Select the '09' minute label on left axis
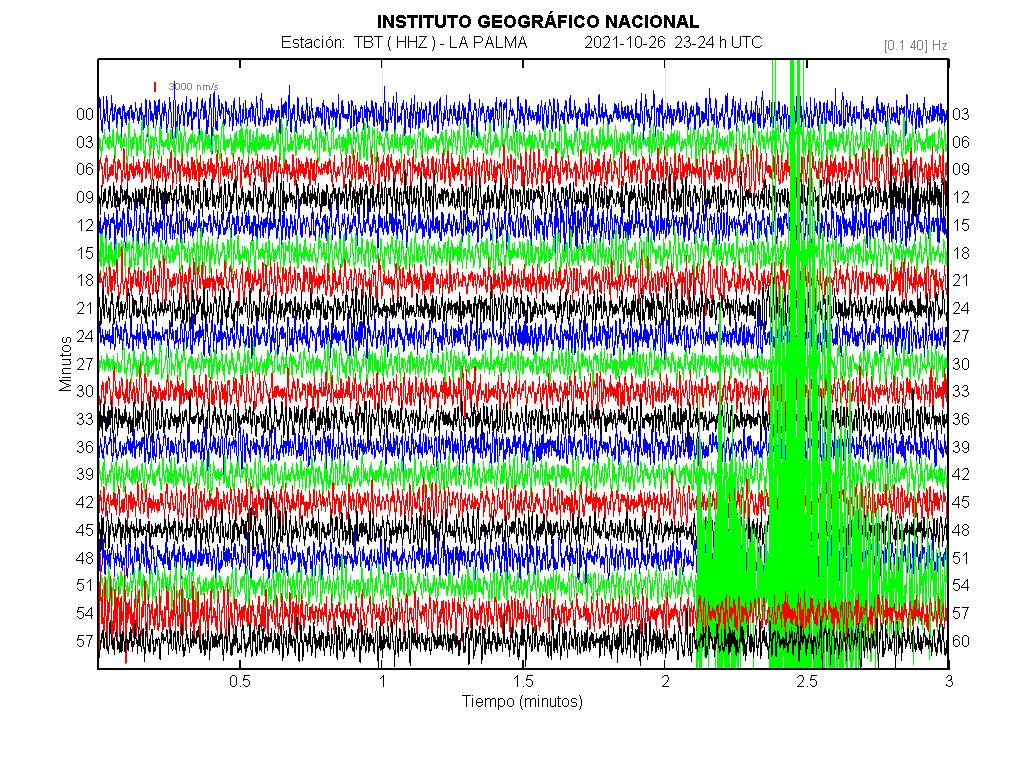The height and width of the screenshot is (768, 1025). (85, 197)
